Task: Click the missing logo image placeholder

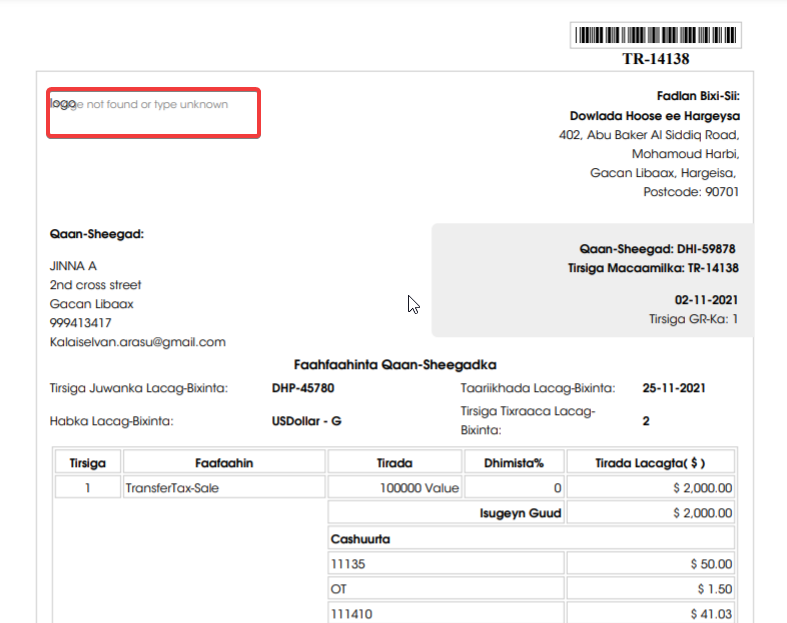Action: [x=154, y=113]
